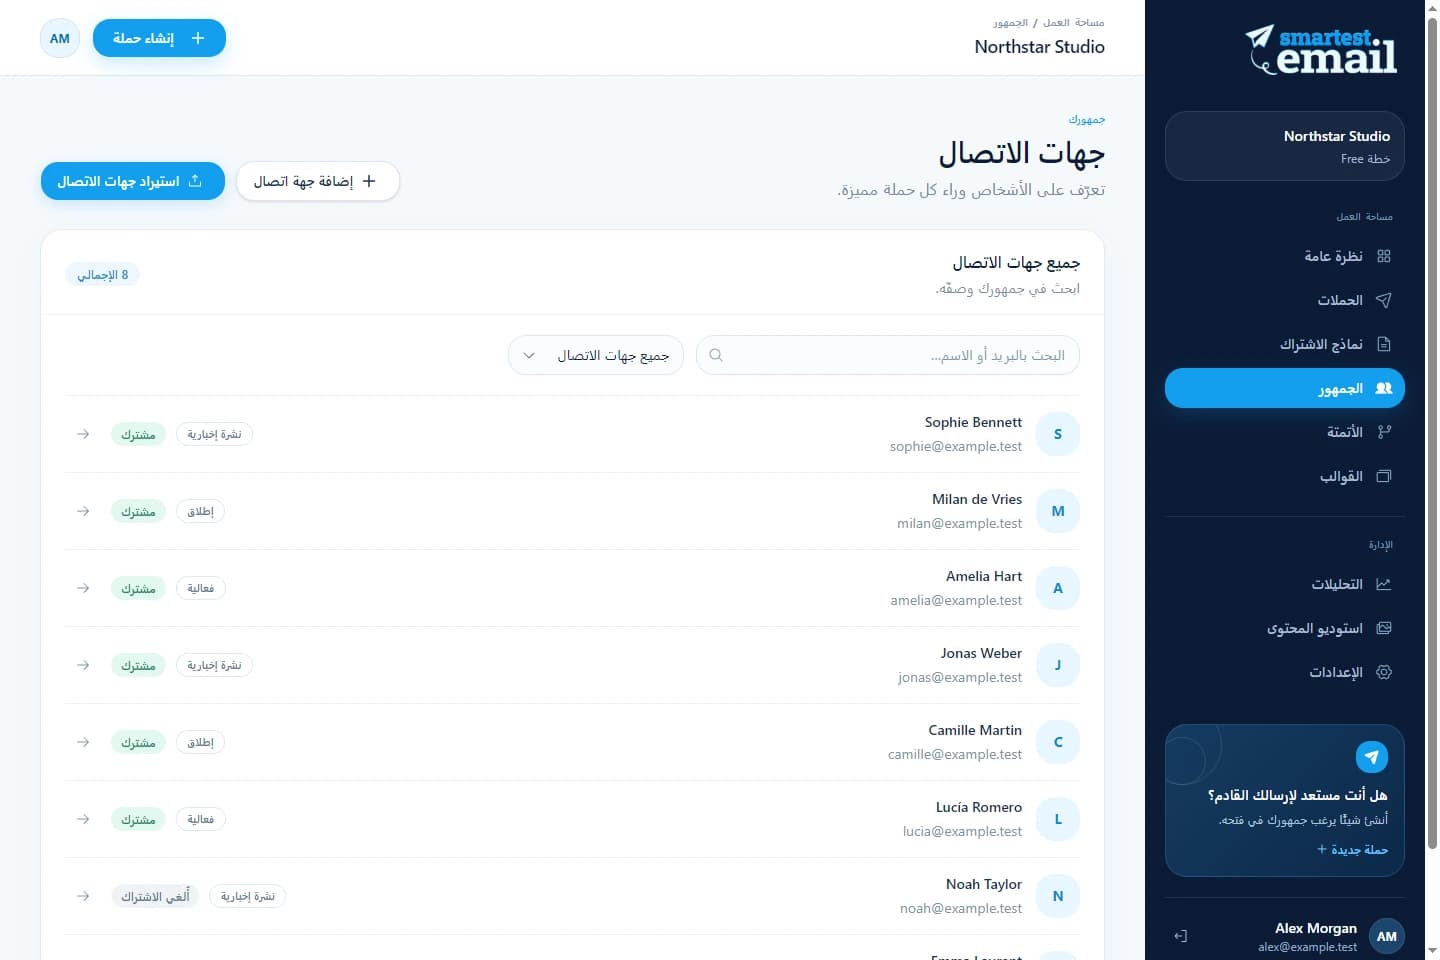The height and width of the screenshot is (960, 1440).
Task: Click the الحملات paper-plane icon
Action: tap(1384, 300)
